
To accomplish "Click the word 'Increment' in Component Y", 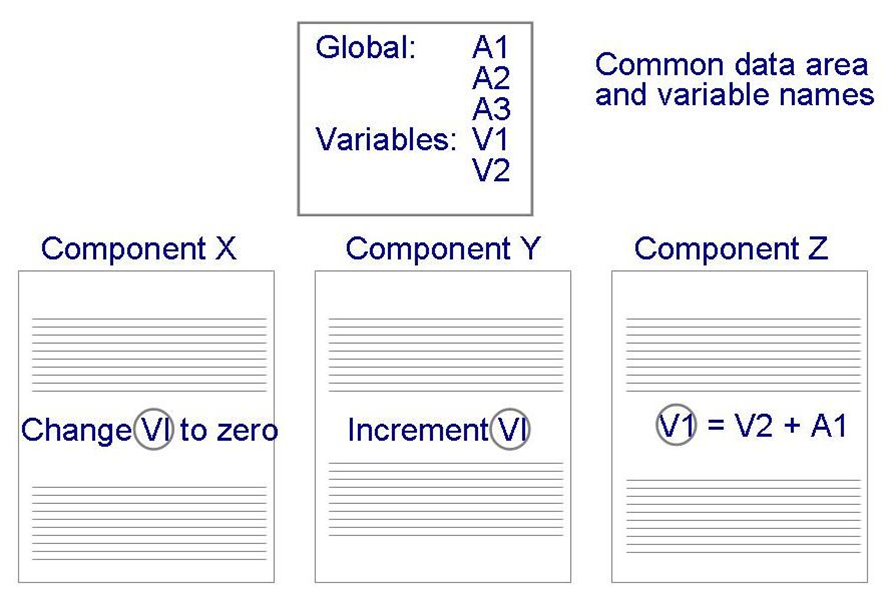I will [x=417, y=430].
